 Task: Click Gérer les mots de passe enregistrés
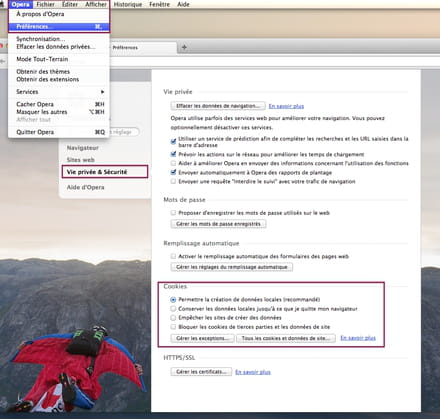218,224
